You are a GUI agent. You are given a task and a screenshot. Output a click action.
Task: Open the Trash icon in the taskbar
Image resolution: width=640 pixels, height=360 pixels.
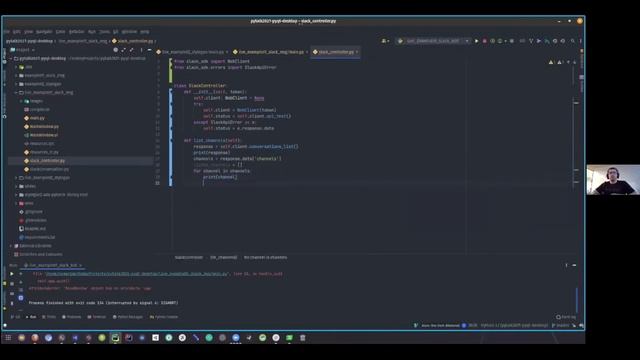coord(302,338)
